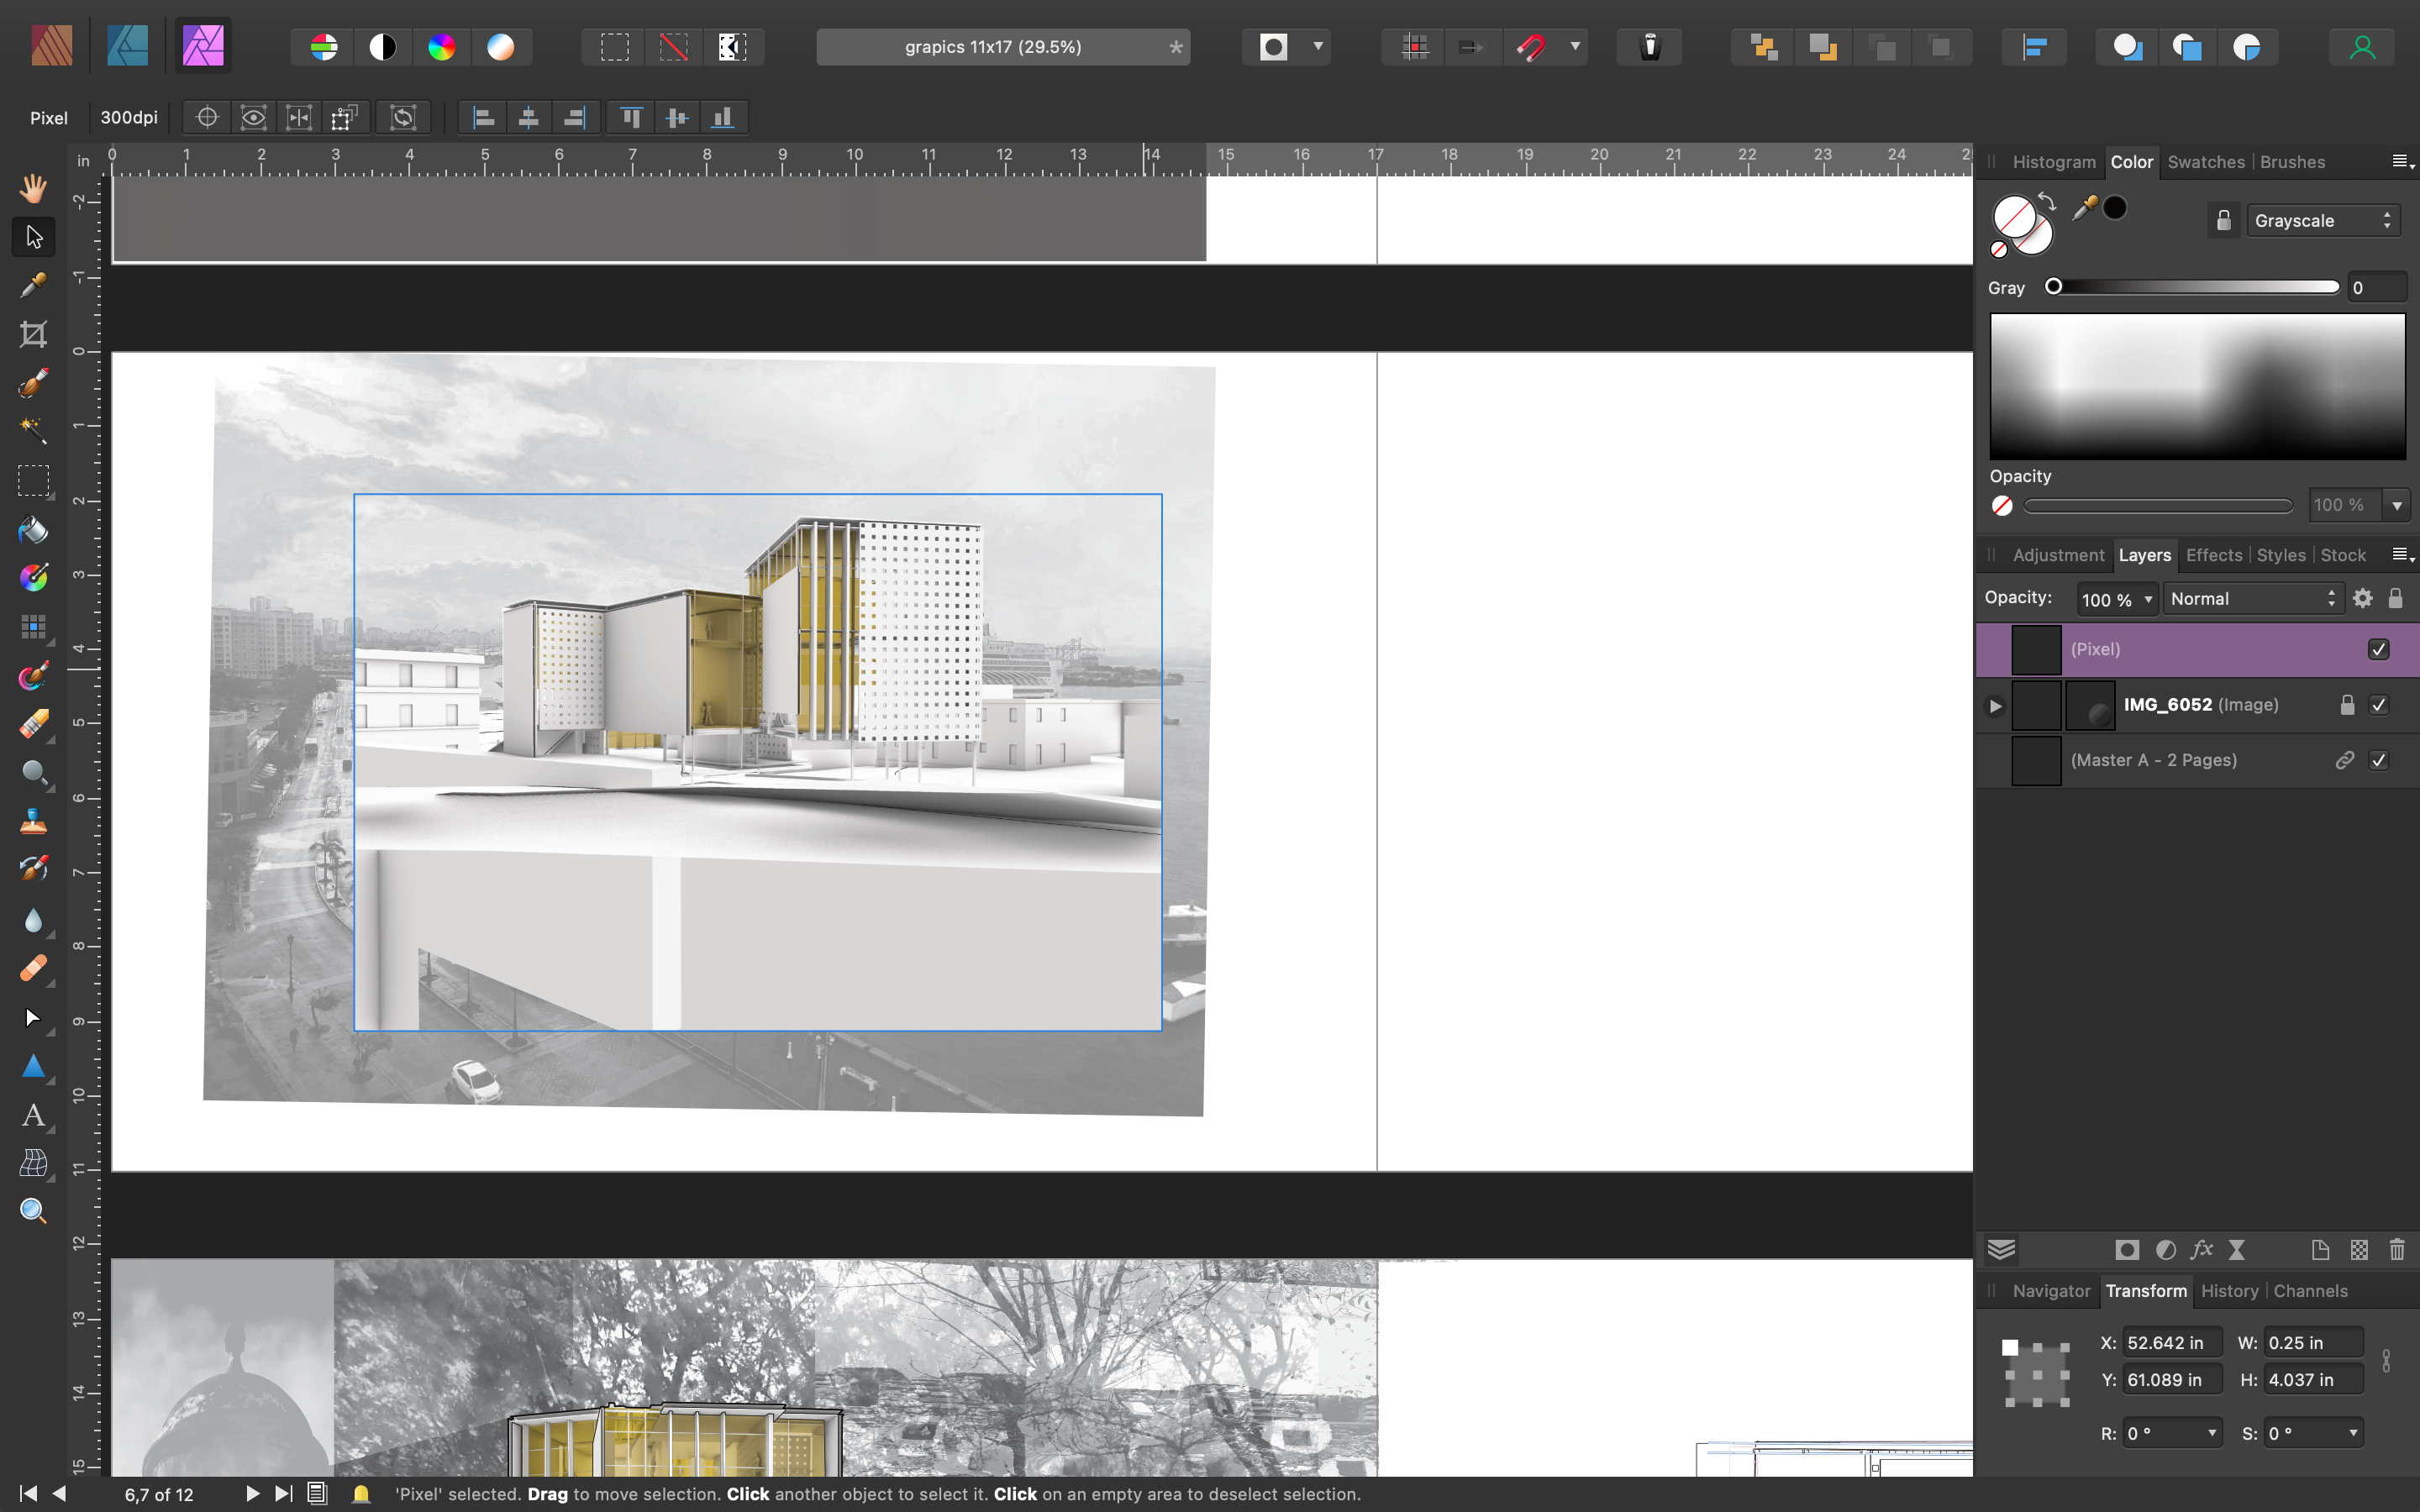
Task: Select the Artistic Text tool
Action: [x=33, y=1115]
